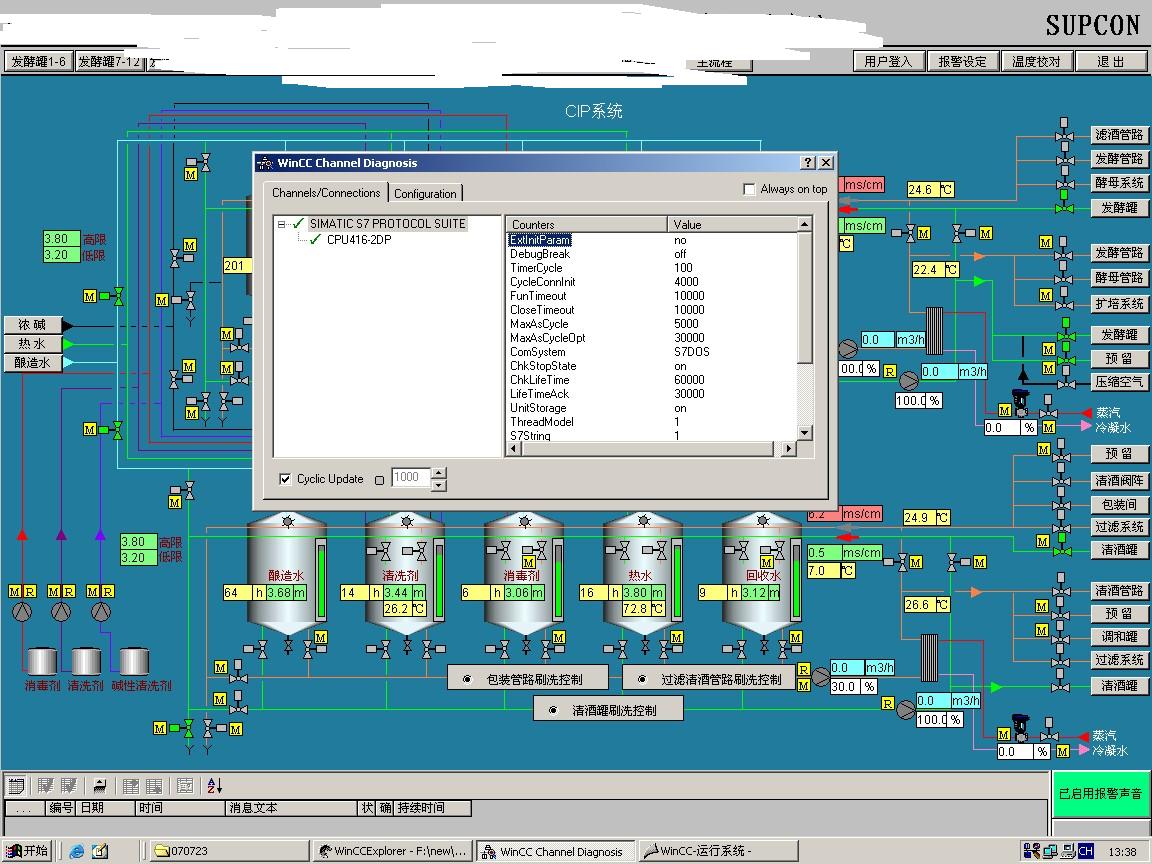Image resolution: width=1152 pixels, height=864 pixels.
Task: Click the pump beside lower 100.0 % readout
Action: 907,710
